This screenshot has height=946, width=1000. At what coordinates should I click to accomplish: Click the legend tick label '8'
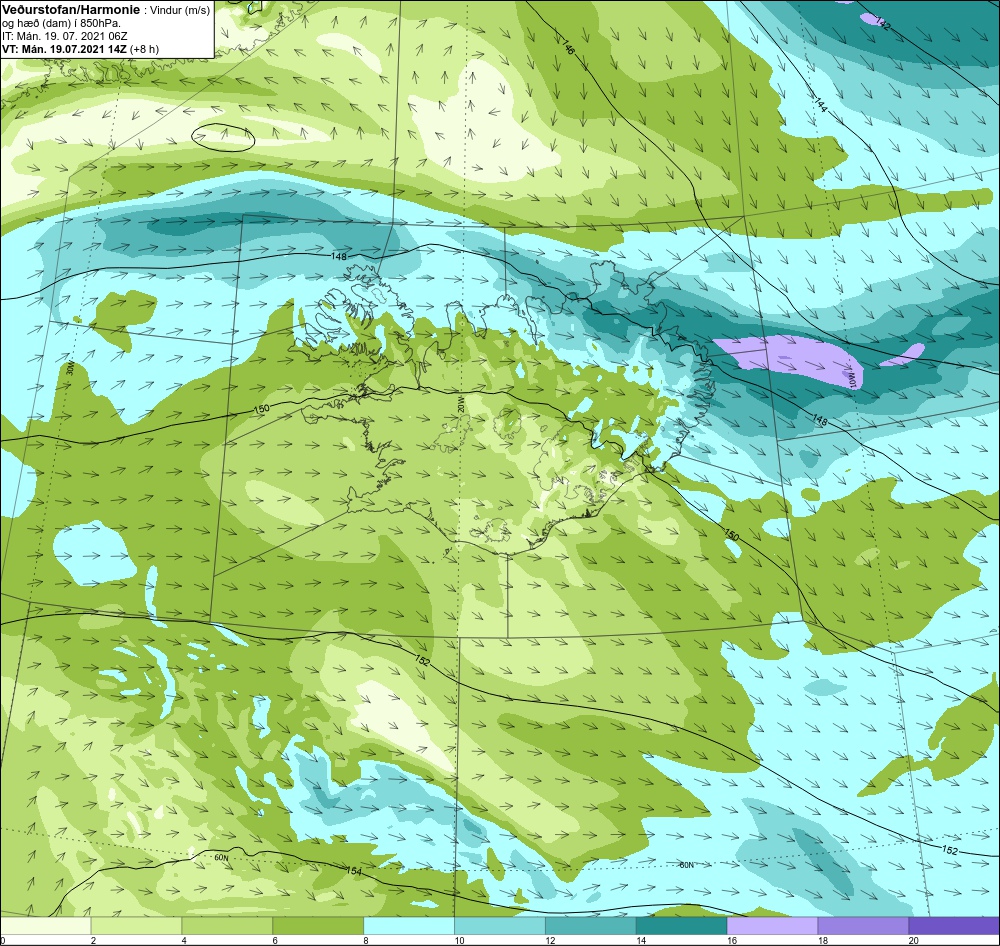(365, 940)
